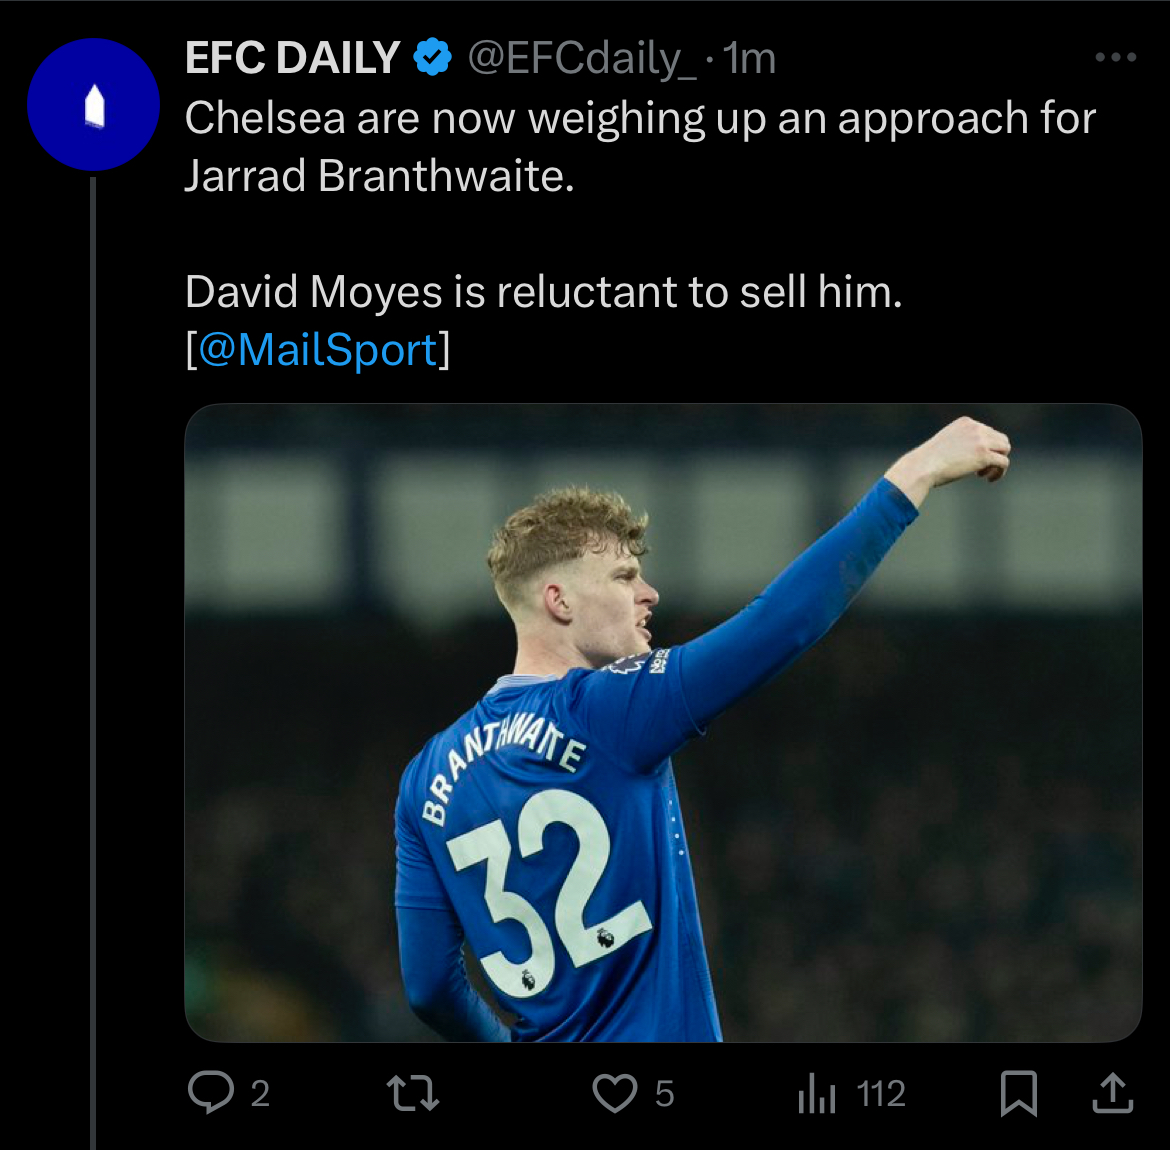Open the @EFCdaily_ handle link
Screen dimensions: 1170x1150
click(582, 59)
